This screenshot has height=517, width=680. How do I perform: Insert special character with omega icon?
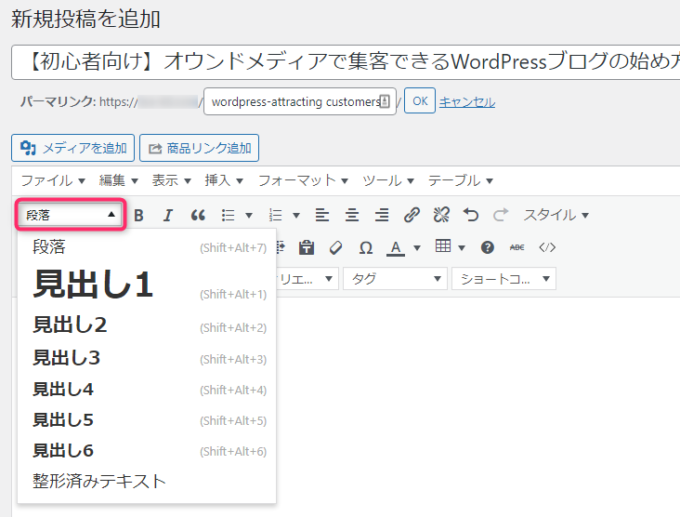click(366, 247)
